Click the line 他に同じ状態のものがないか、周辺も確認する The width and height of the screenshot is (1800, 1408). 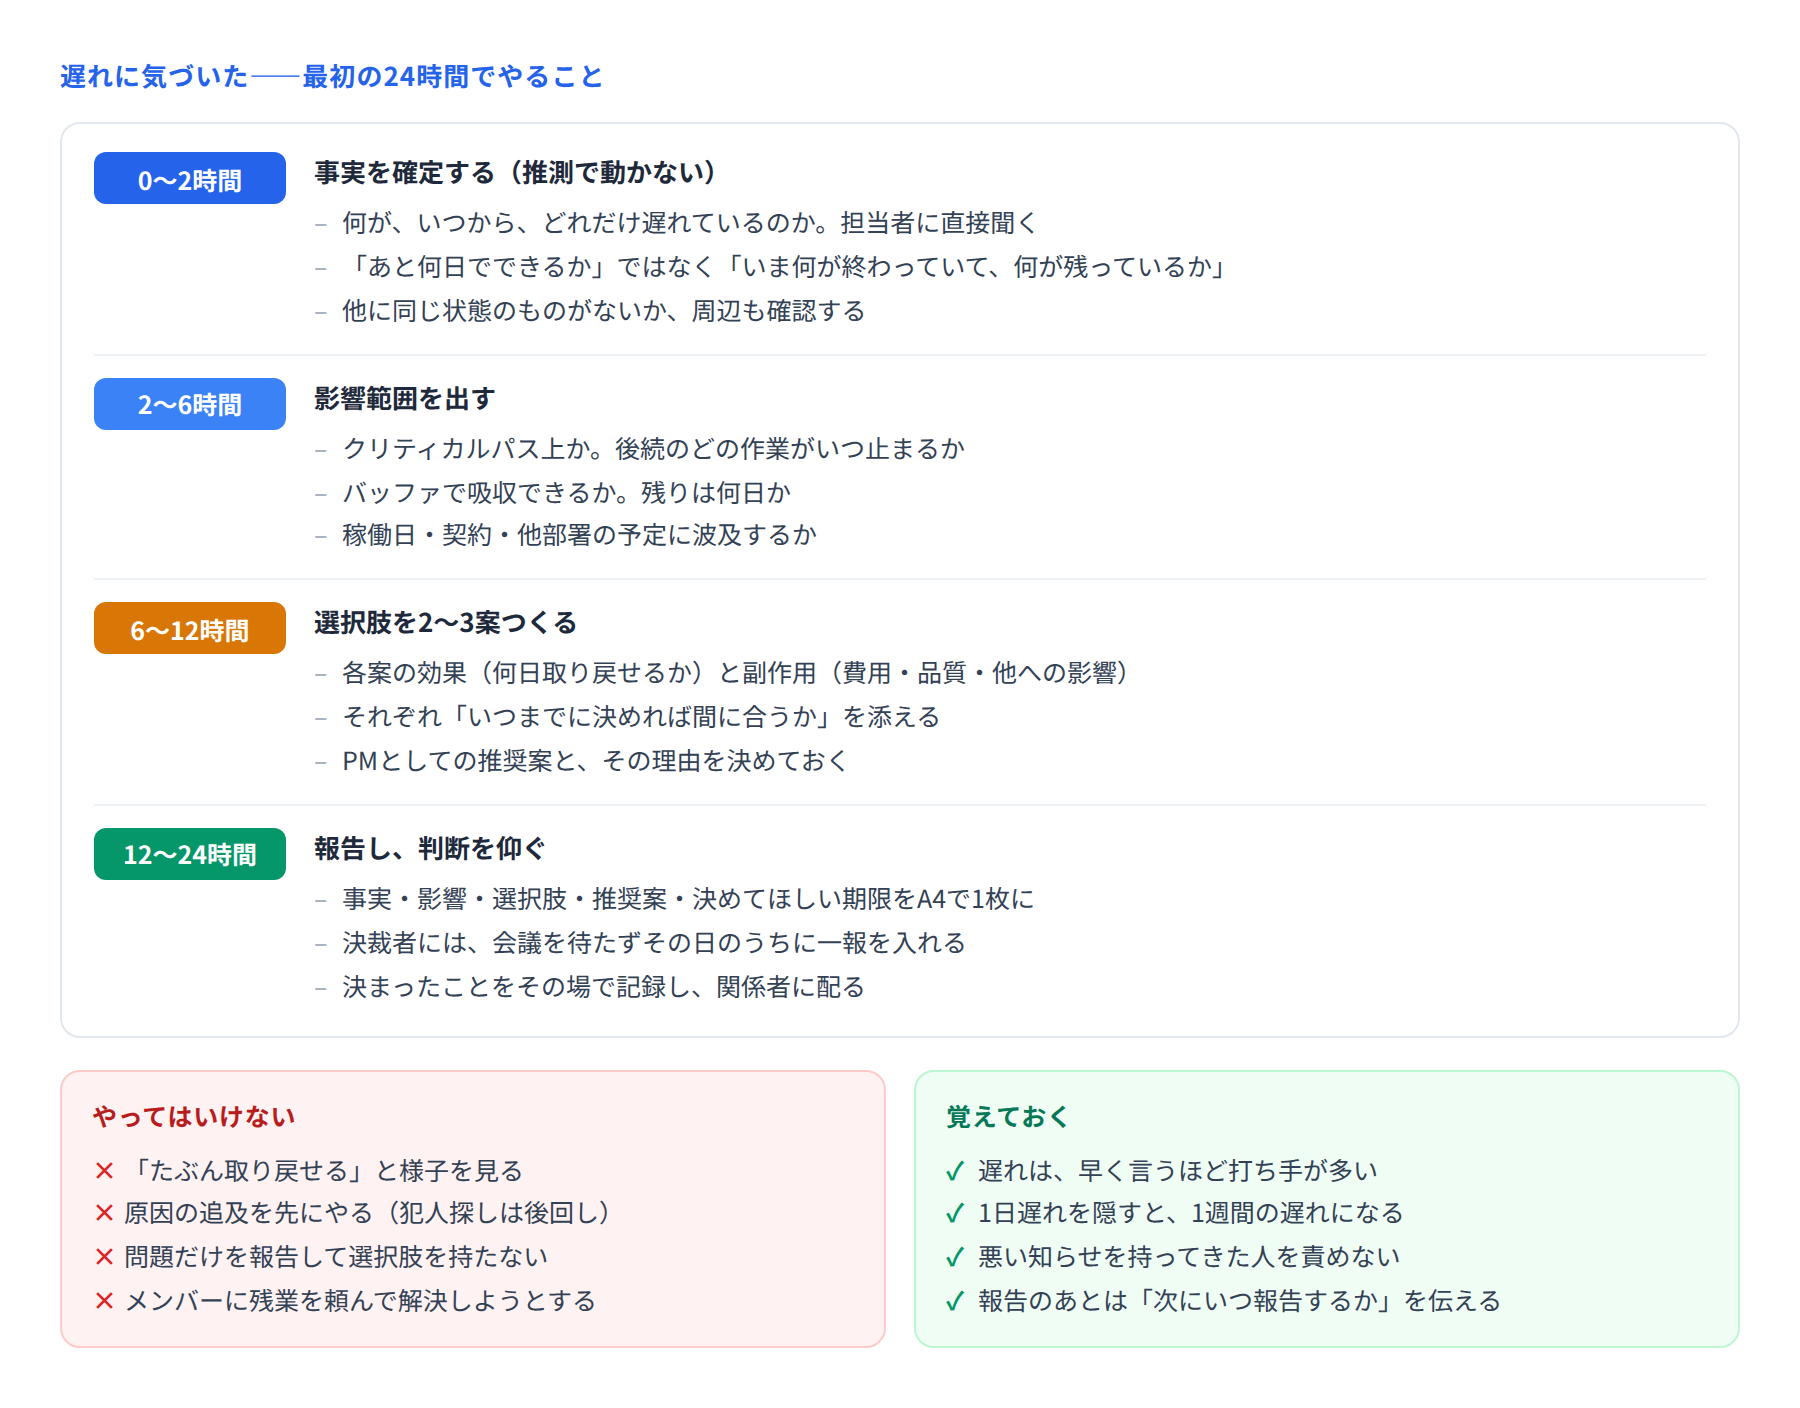(x=604, y=311)
